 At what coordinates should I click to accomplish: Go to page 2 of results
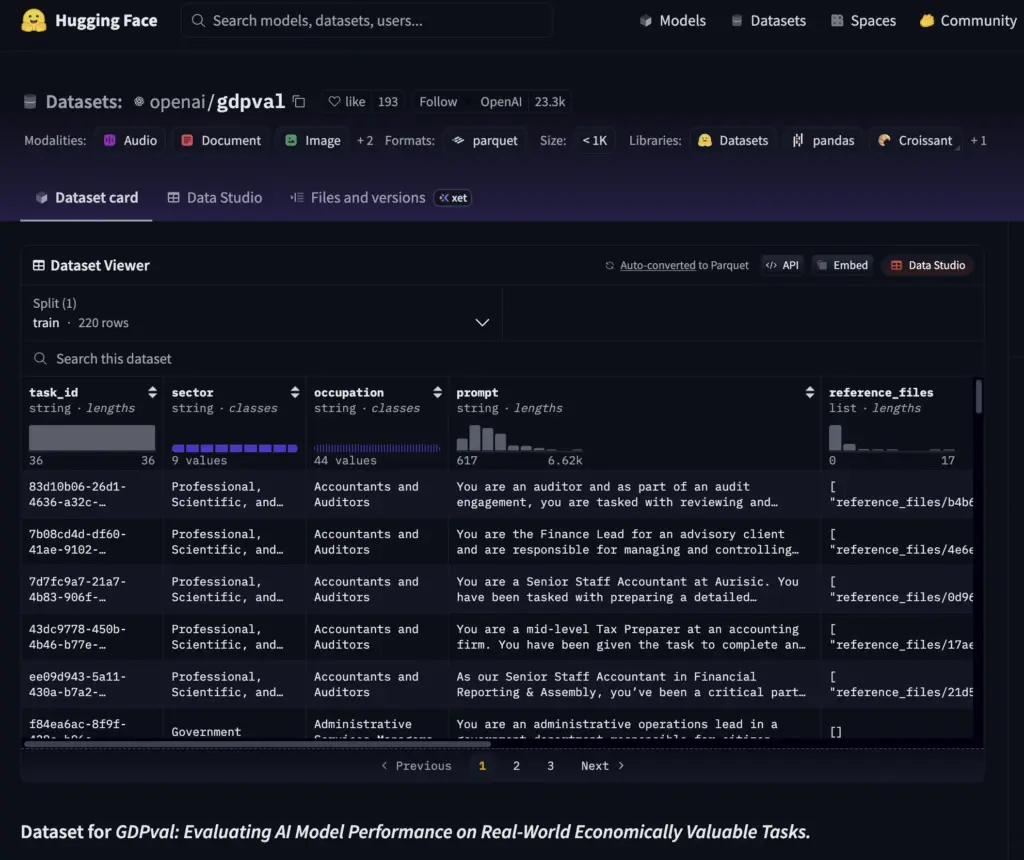pyautogui.click(x=516, y=766)
